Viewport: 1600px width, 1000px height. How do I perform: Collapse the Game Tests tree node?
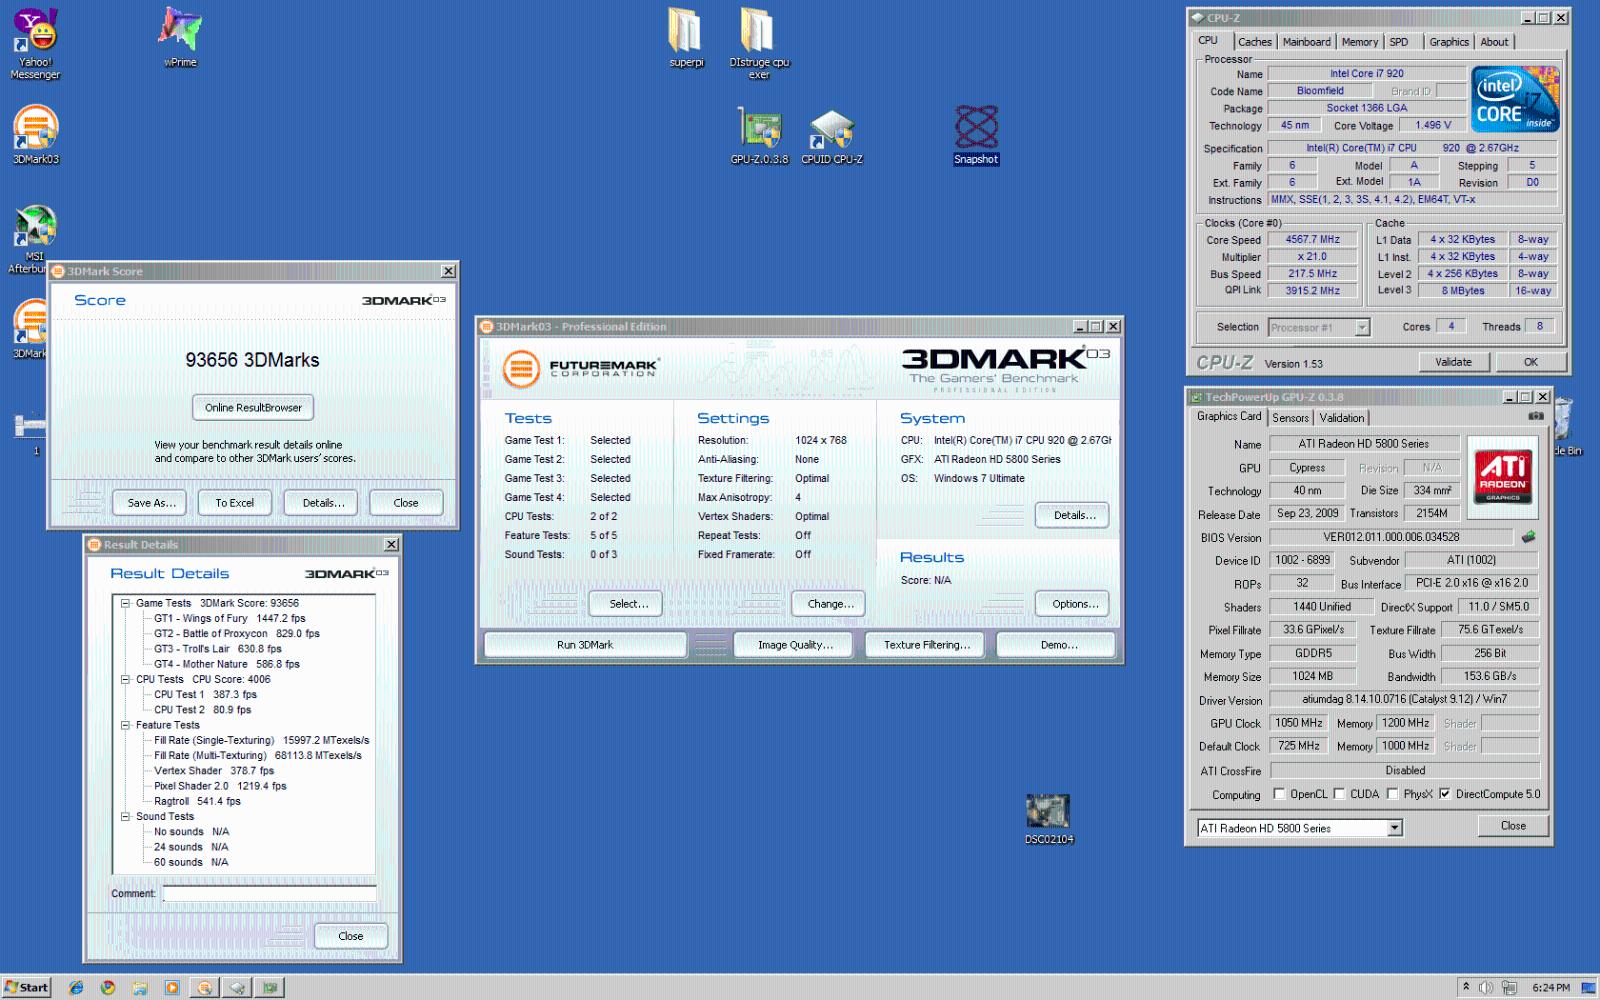[x=126, y=603]
